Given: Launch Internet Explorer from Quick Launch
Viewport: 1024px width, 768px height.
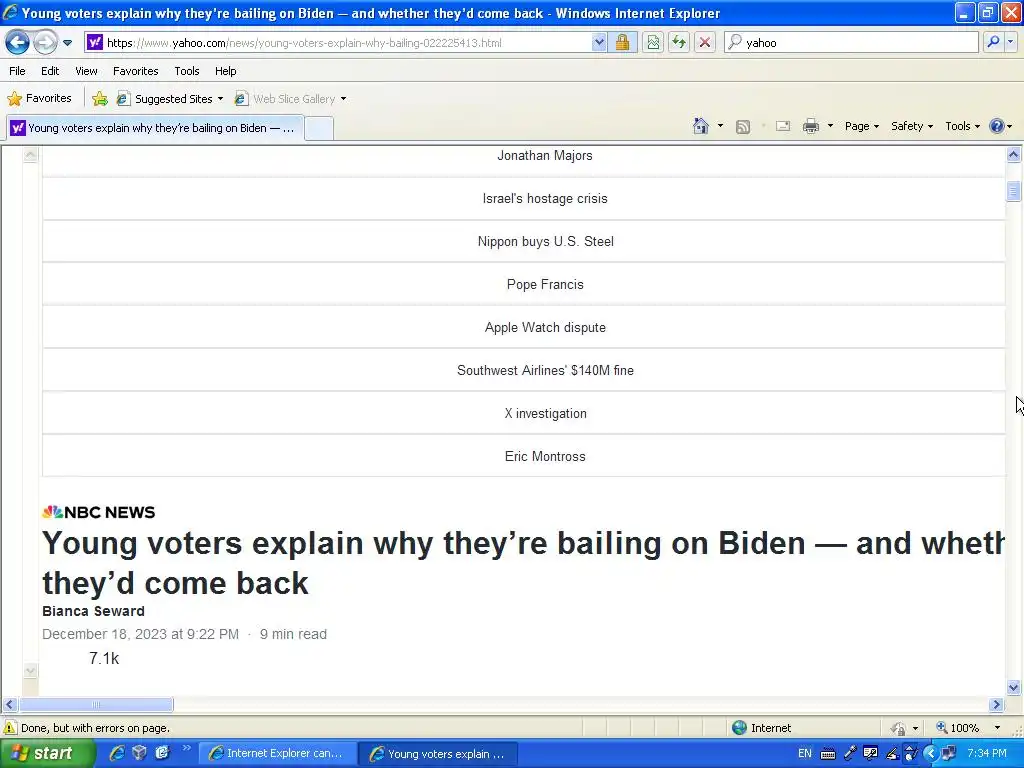Looking at the screenshot, I should coord(117,753).
